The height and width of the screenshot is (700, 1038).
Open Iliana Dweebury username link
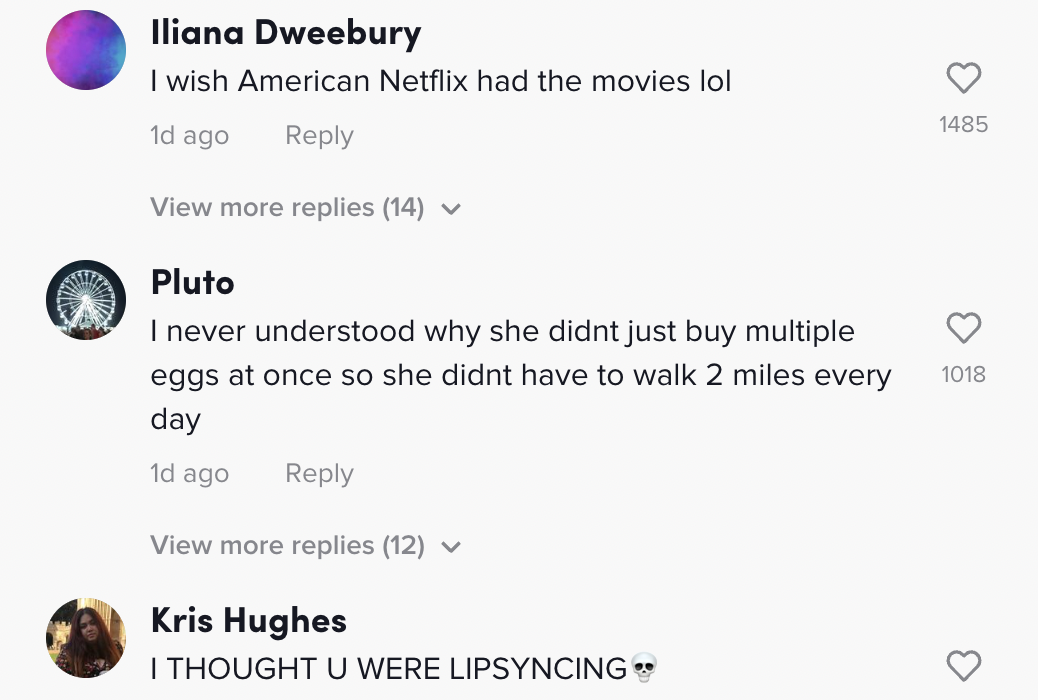coord(286,33)
